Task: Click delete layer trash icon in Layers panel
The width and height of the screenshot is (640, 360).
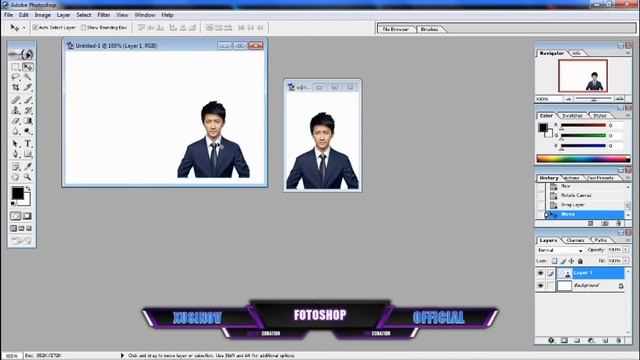Action: [618, 340]
